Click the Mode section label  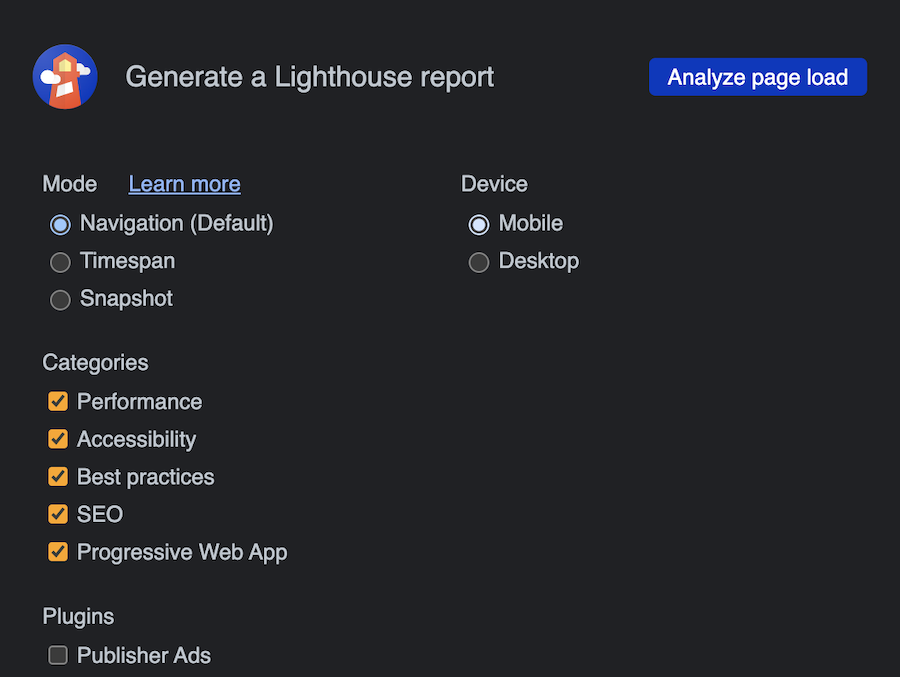[69, 184]
